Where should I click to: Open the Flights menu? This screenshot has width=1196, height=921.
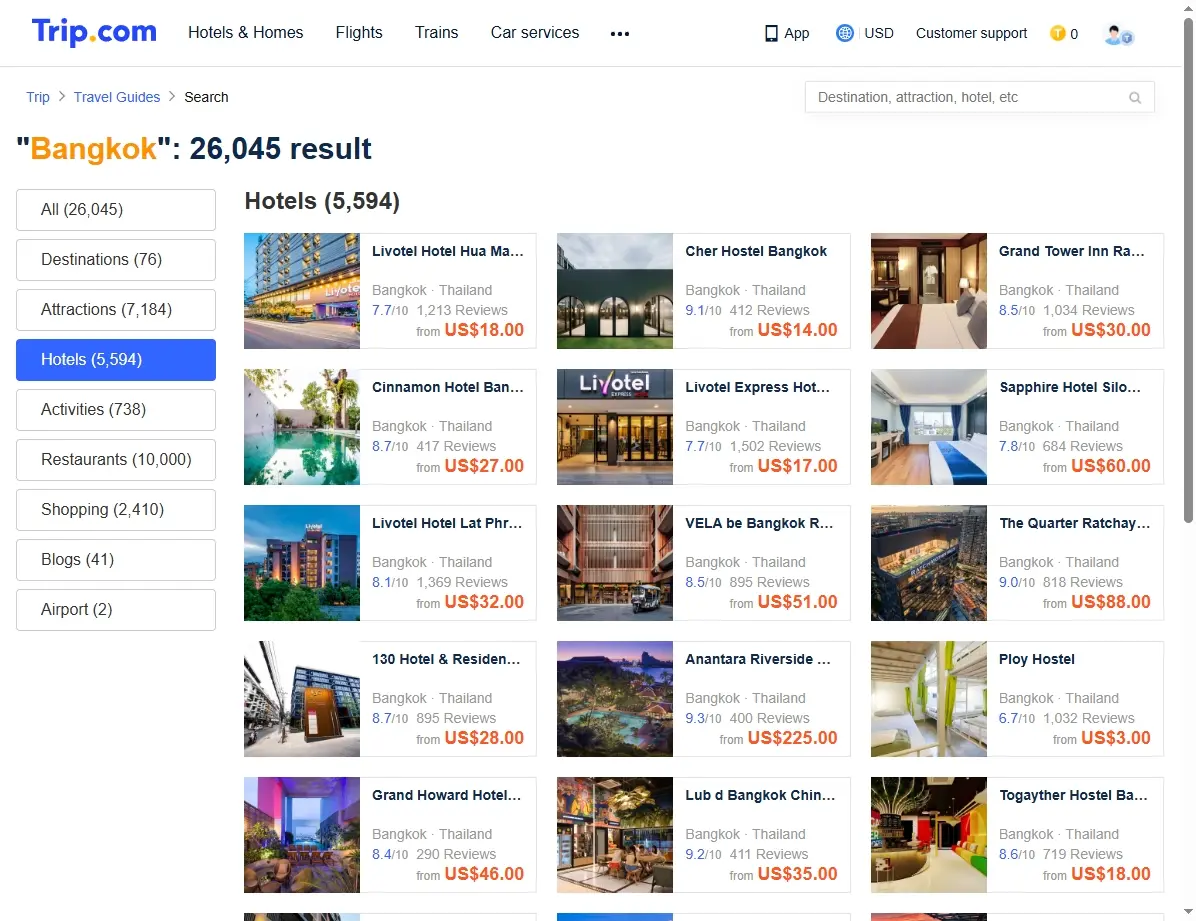pyautogui.click(x=359, y=33)
